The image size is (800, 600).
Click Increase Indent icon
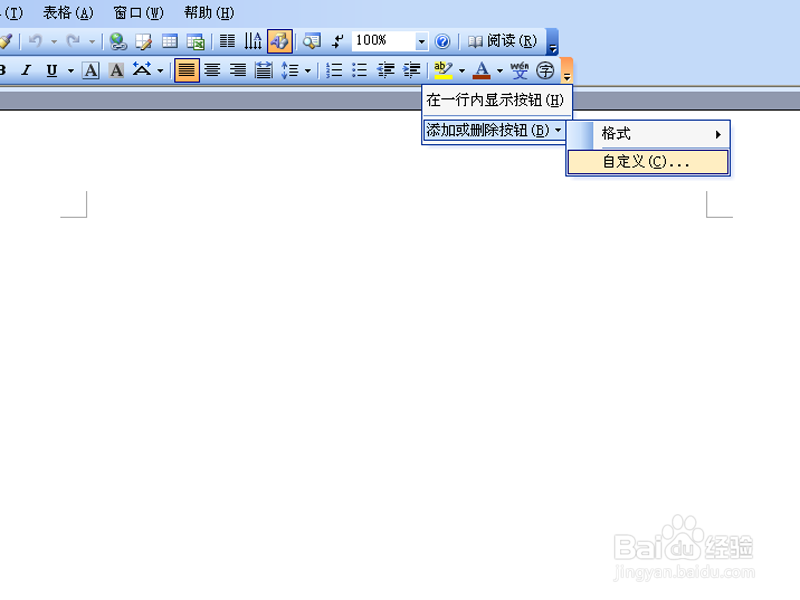412,70
